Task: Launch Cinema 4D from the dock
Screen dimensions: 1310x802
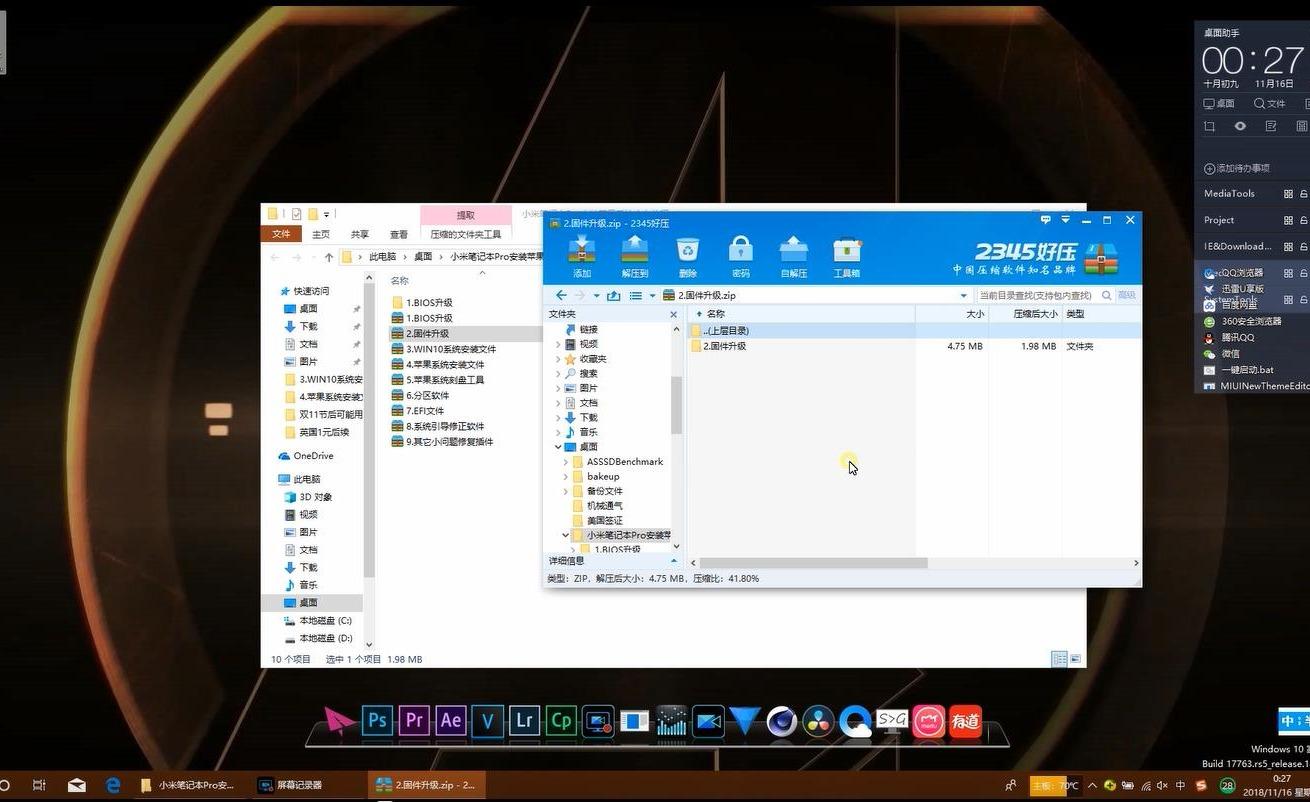Action: 782,721
